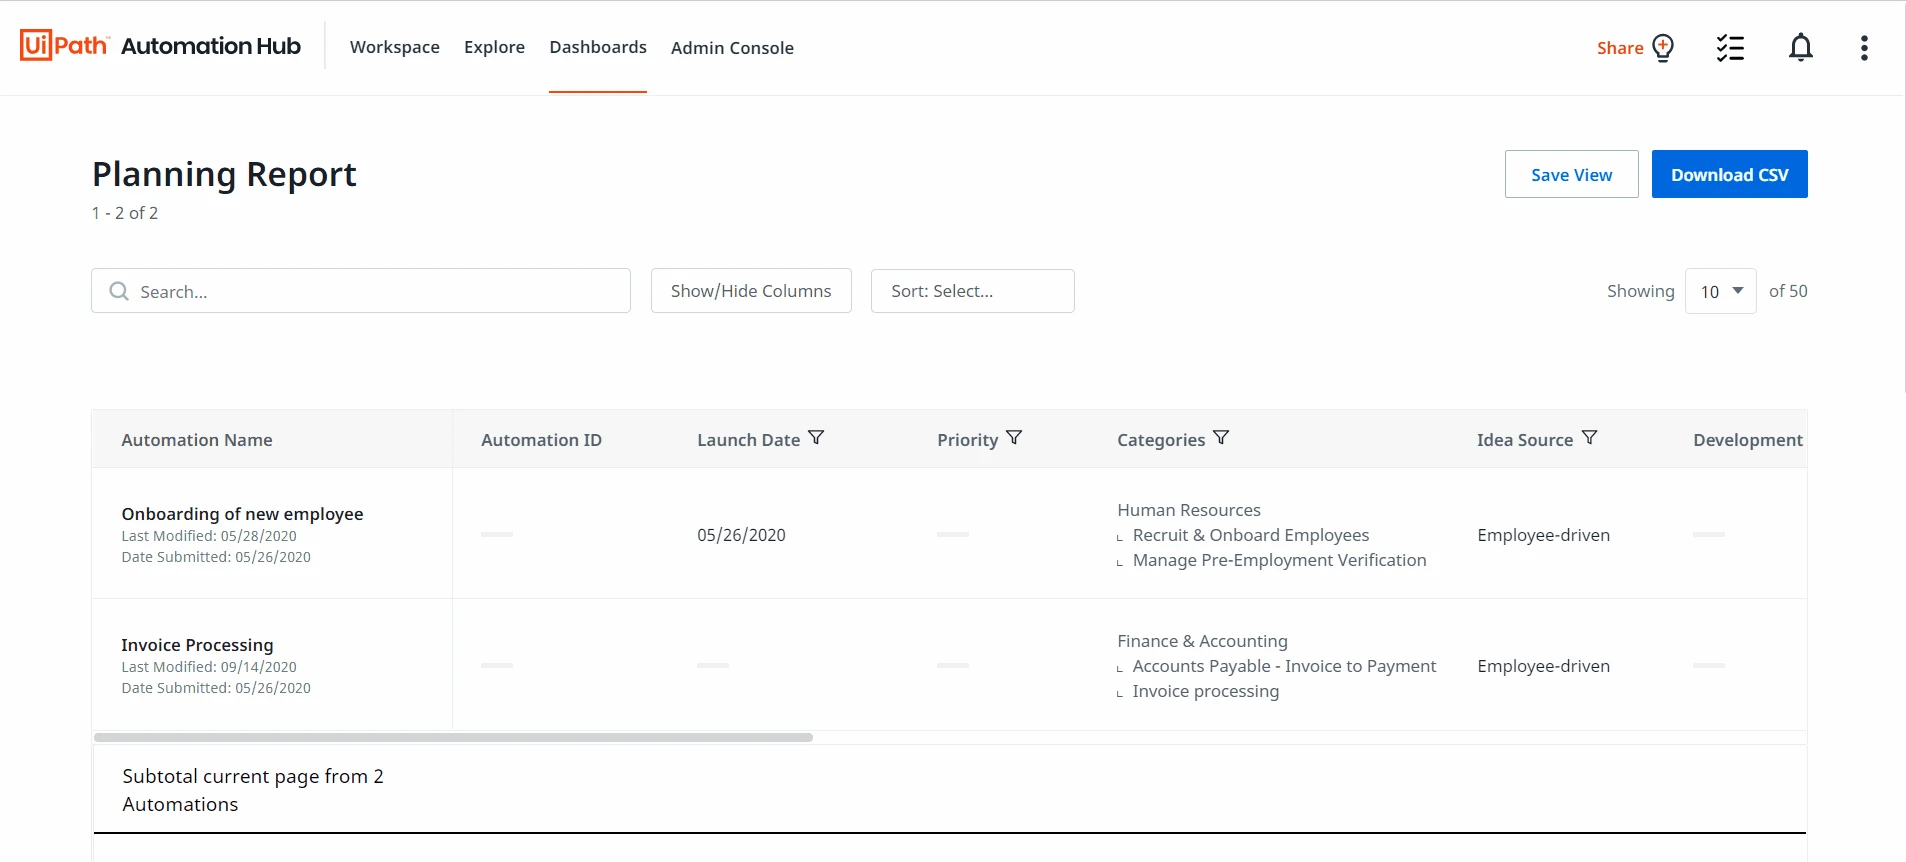Select the Dashboards tab
The height and width of the screenshot is (862, 1906).
tap(598, 47)
